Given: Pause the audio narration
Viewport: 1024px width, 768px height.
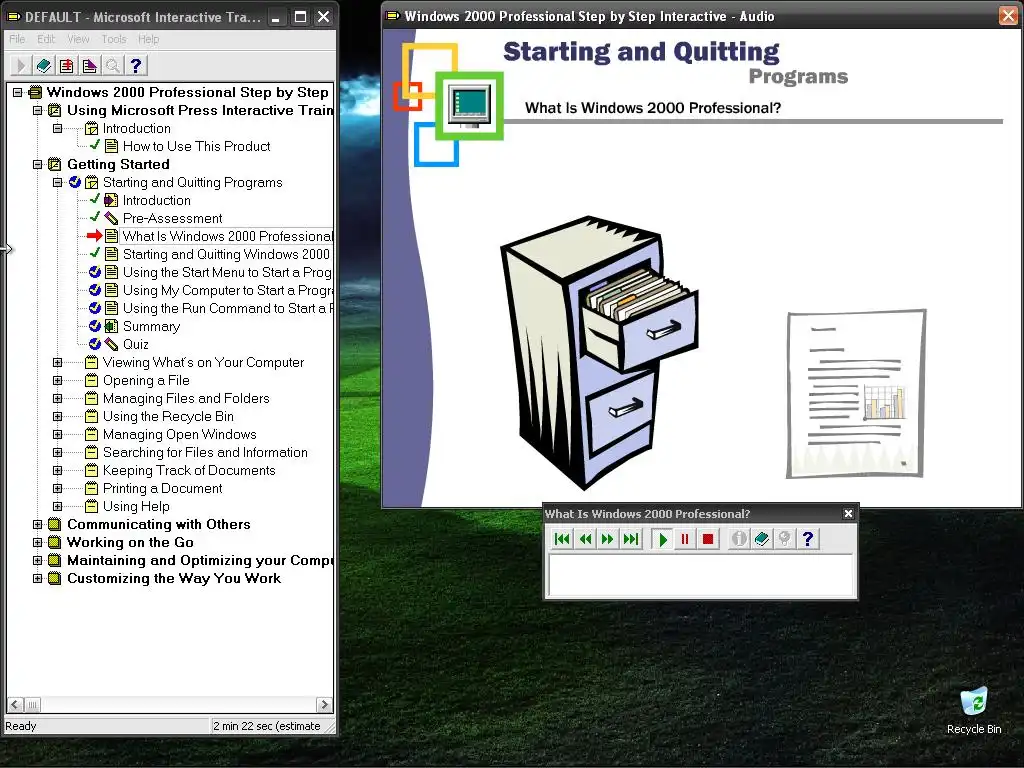Looking at the screenshot, I should pos(685,539).
